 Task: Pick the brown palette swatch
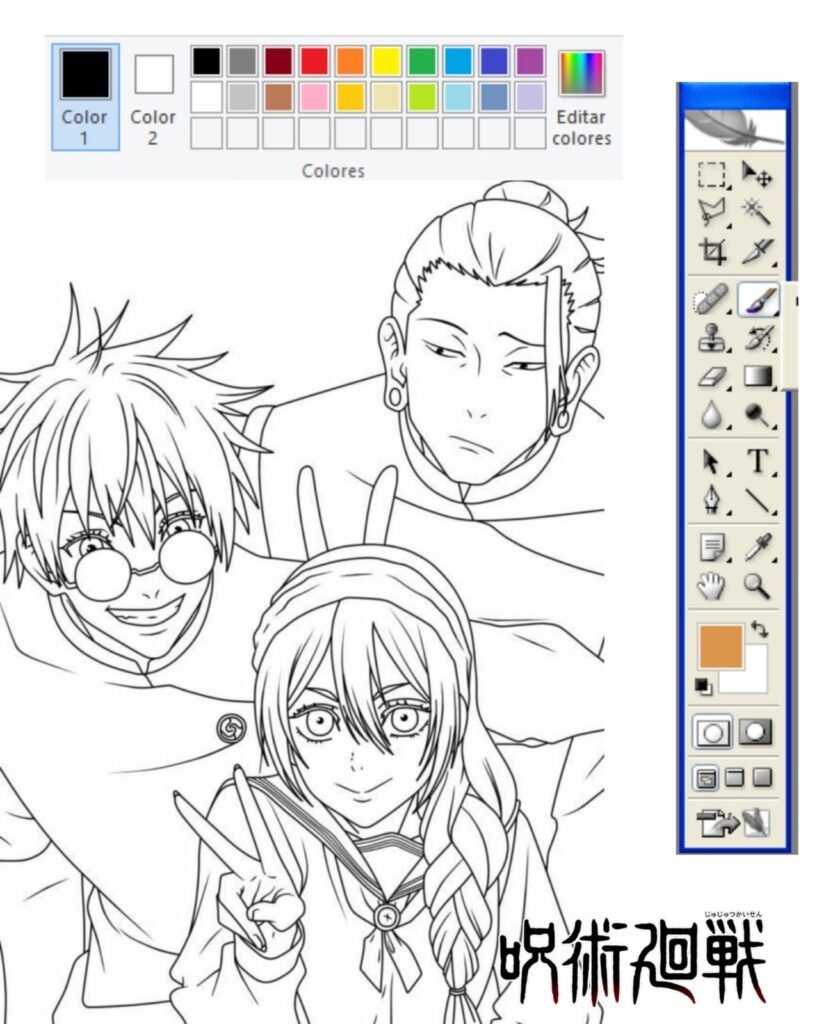click(x=278, y=97)
